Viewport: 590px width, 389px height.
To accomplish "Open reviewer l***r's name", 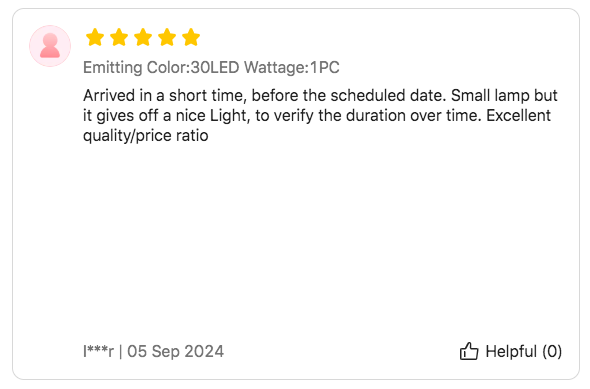I will 98,351.
